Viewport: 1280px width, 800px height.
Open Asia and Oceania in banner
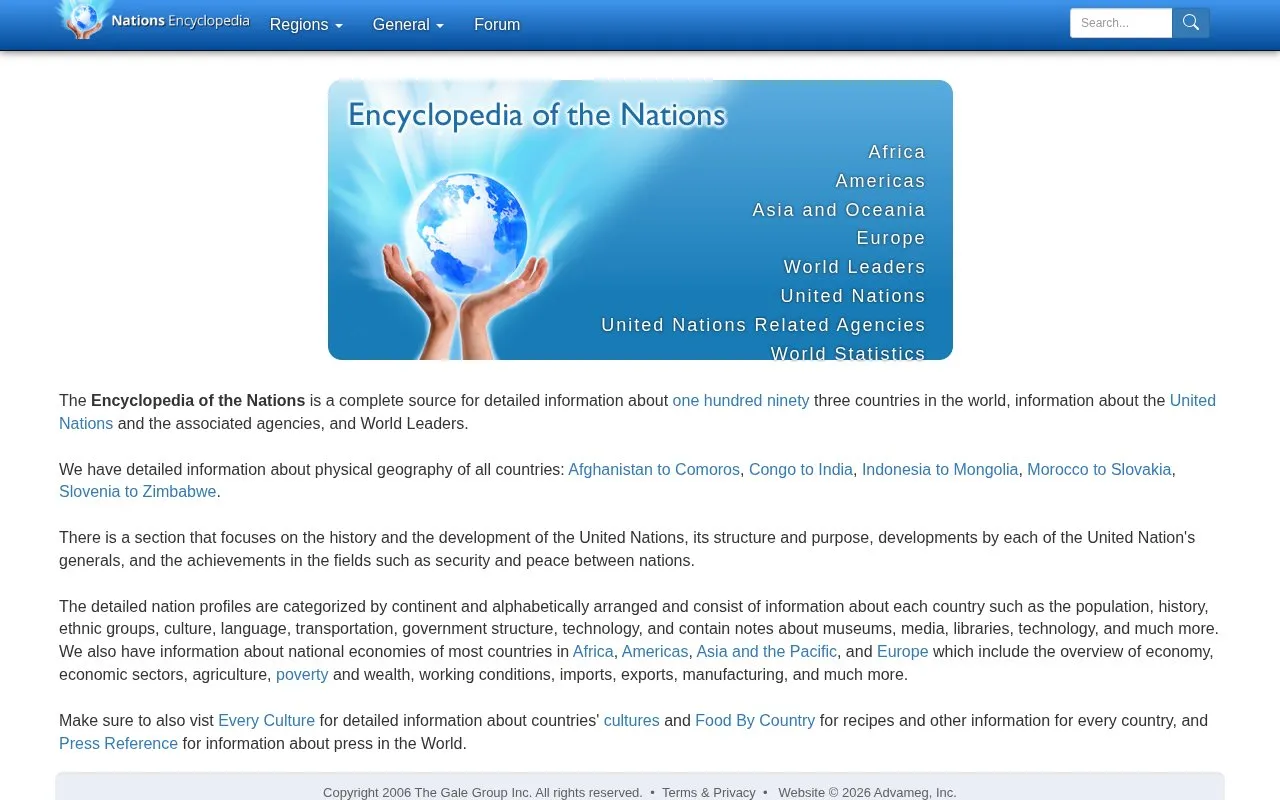click(x=839, y=210)
